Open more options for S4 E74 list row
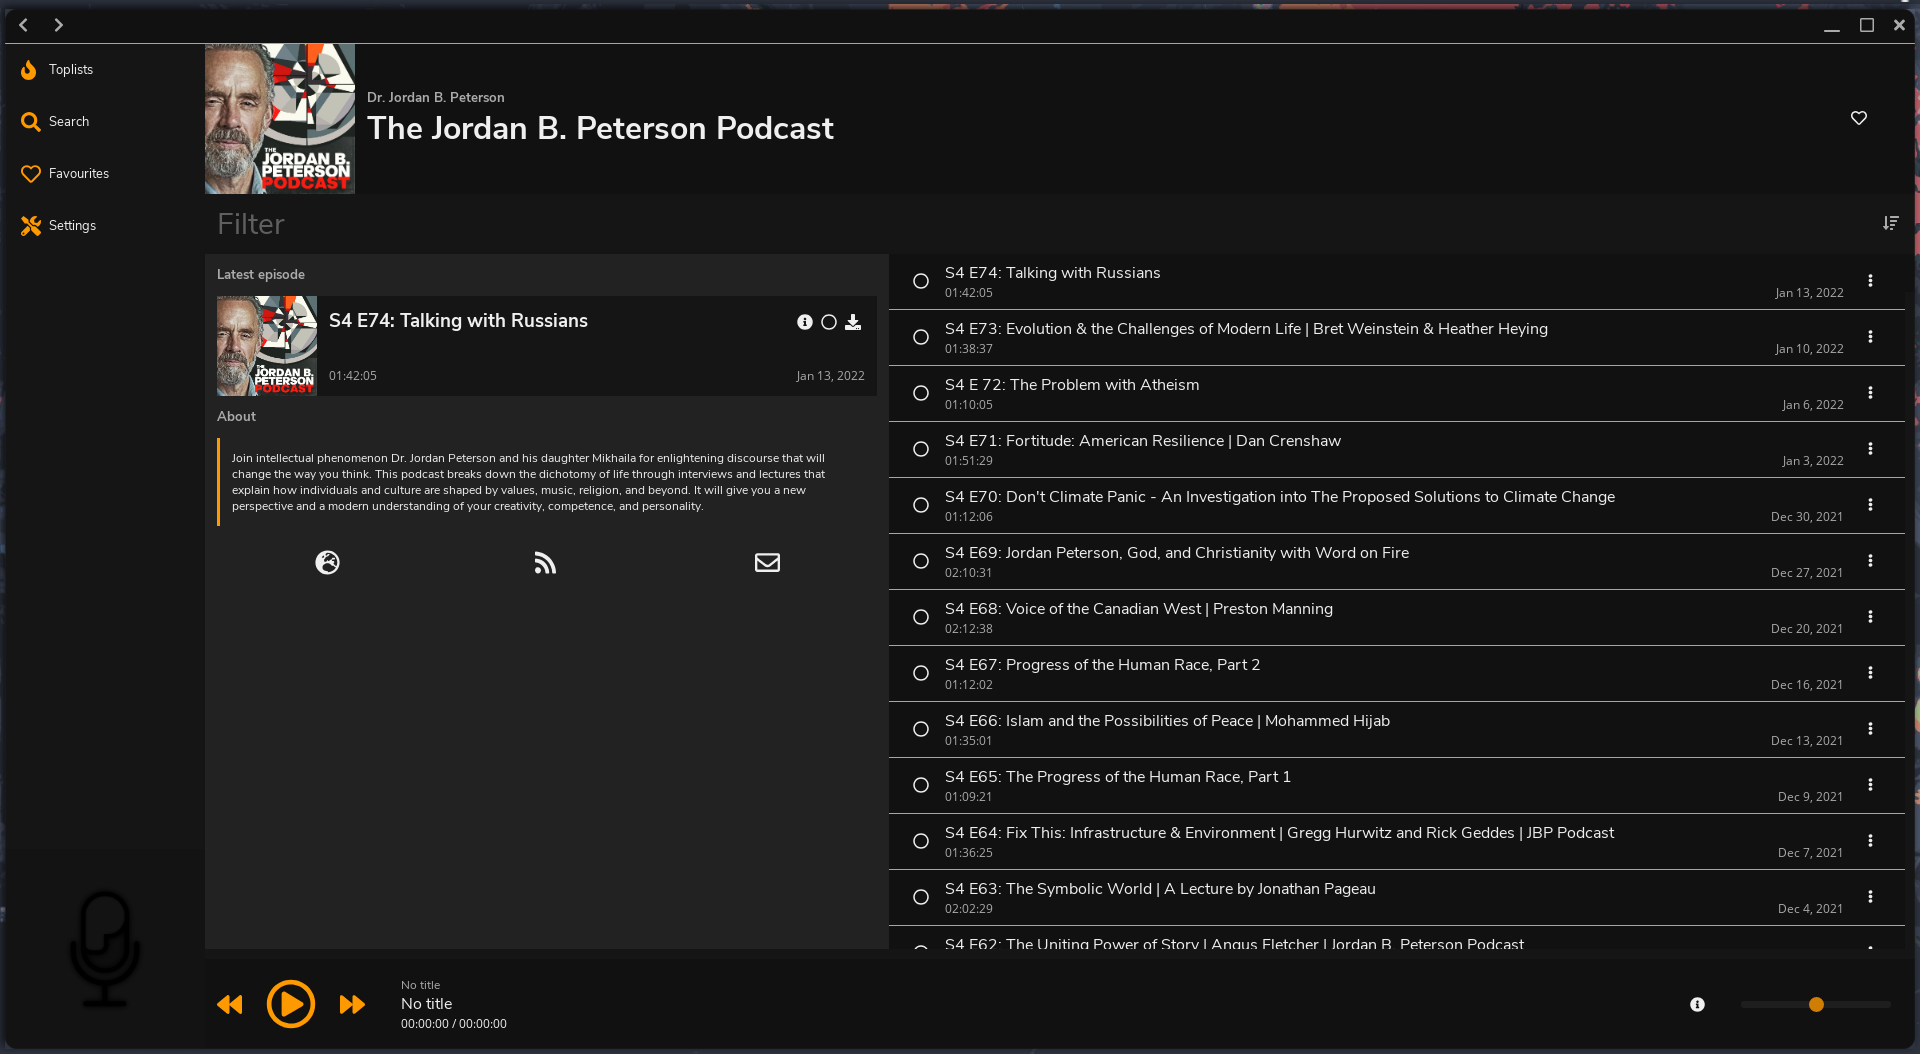This screenshot has height=1054, width=1920. 1870,281
